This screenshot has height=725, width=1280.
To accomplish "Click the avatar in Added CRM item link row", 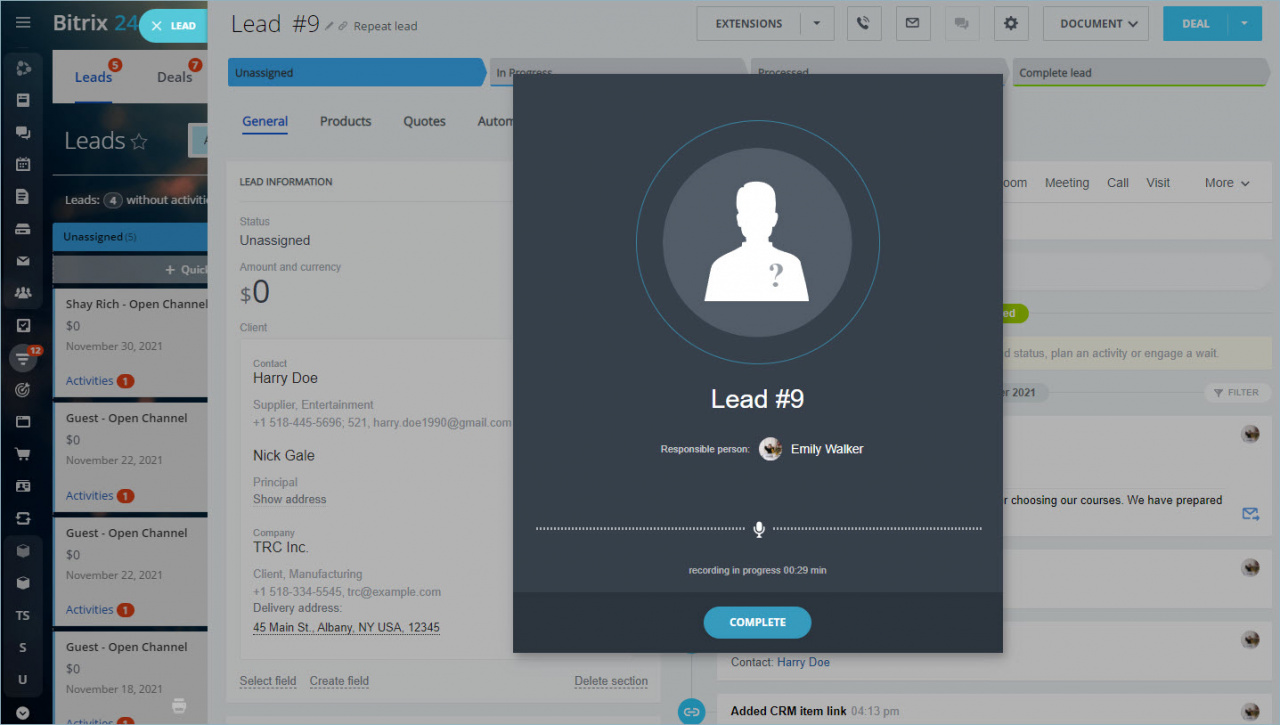I will pos(1250,711).
